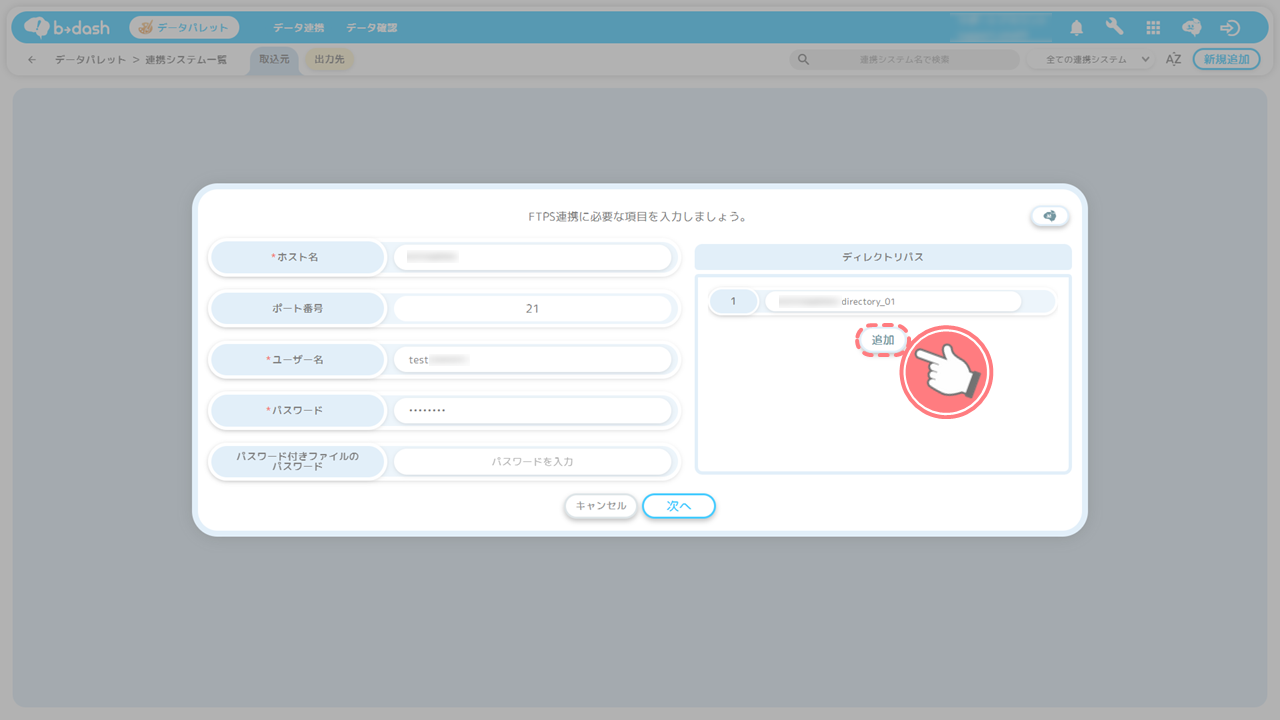Click the パスワード付きファイルのパスワード field
This screenshot has width=1280, height=720.
532,462
